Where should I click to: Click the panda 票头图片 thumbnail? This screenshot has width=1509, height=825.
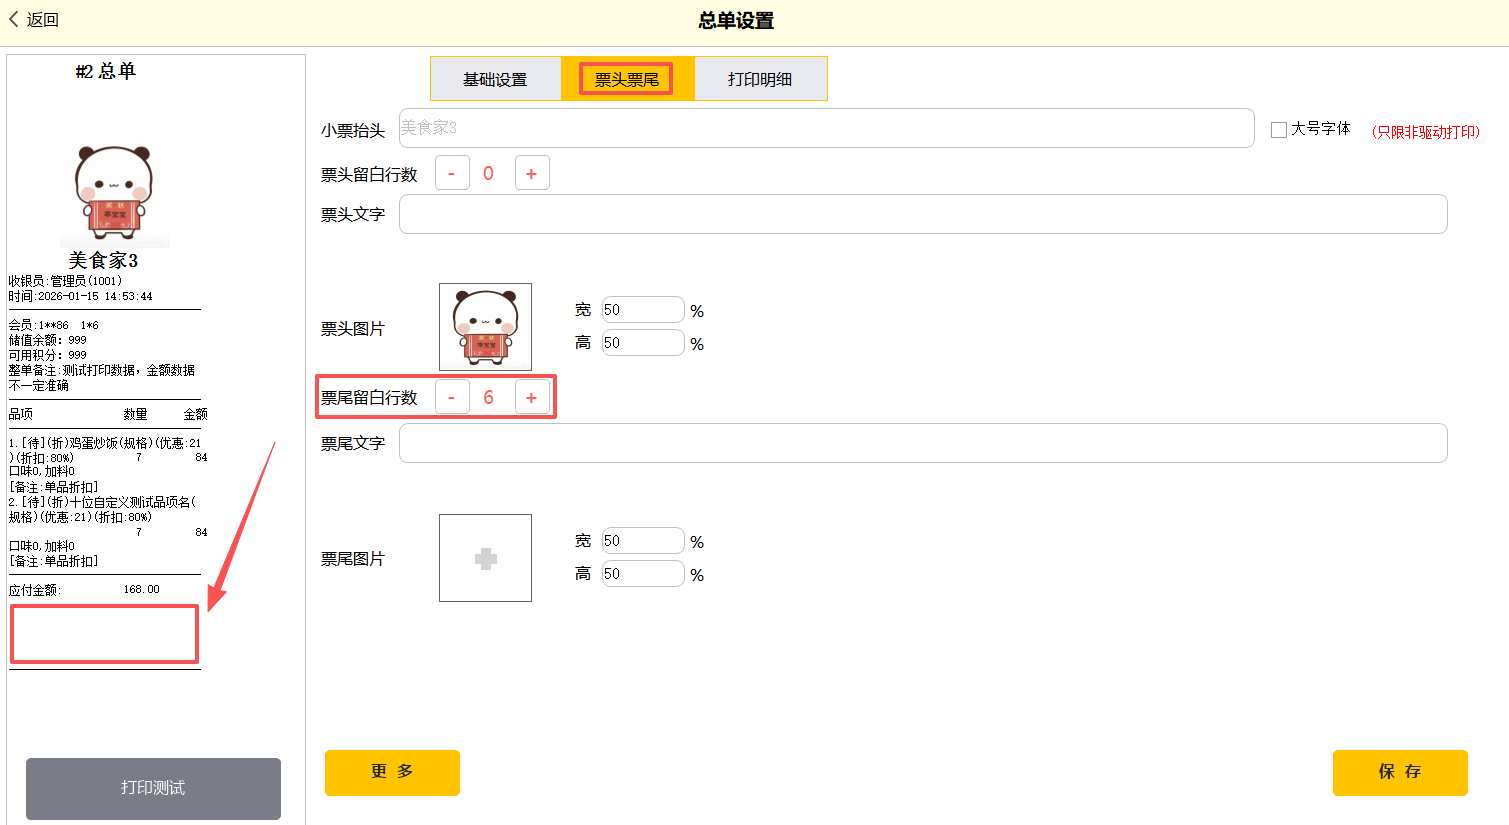pyautogui.click(x=485, y=327)
